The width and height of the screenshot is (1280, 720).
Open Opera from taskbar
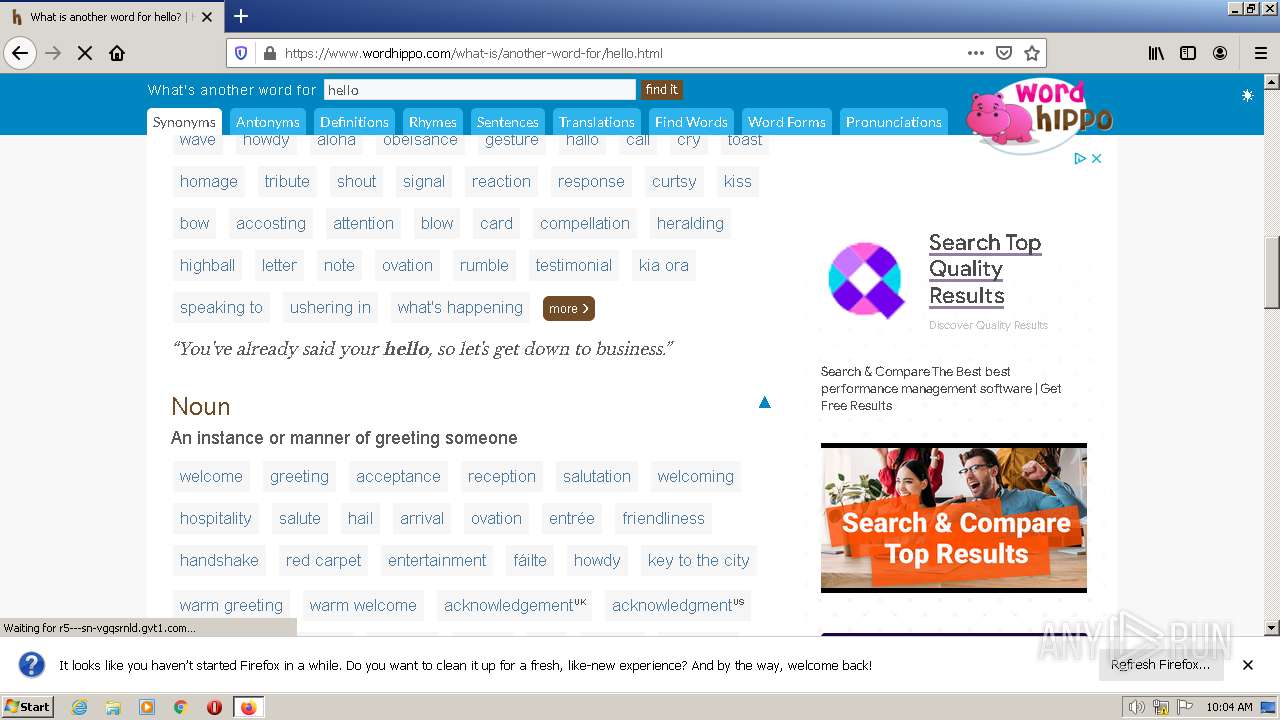pyautogui.click(x=214, y=707)
